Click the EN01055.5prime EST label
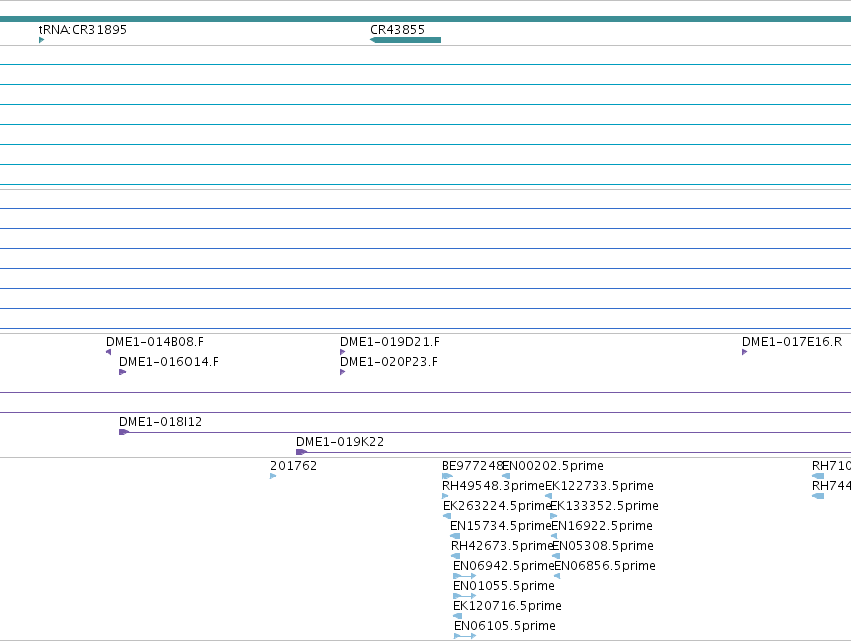 [x=504, y=586]
